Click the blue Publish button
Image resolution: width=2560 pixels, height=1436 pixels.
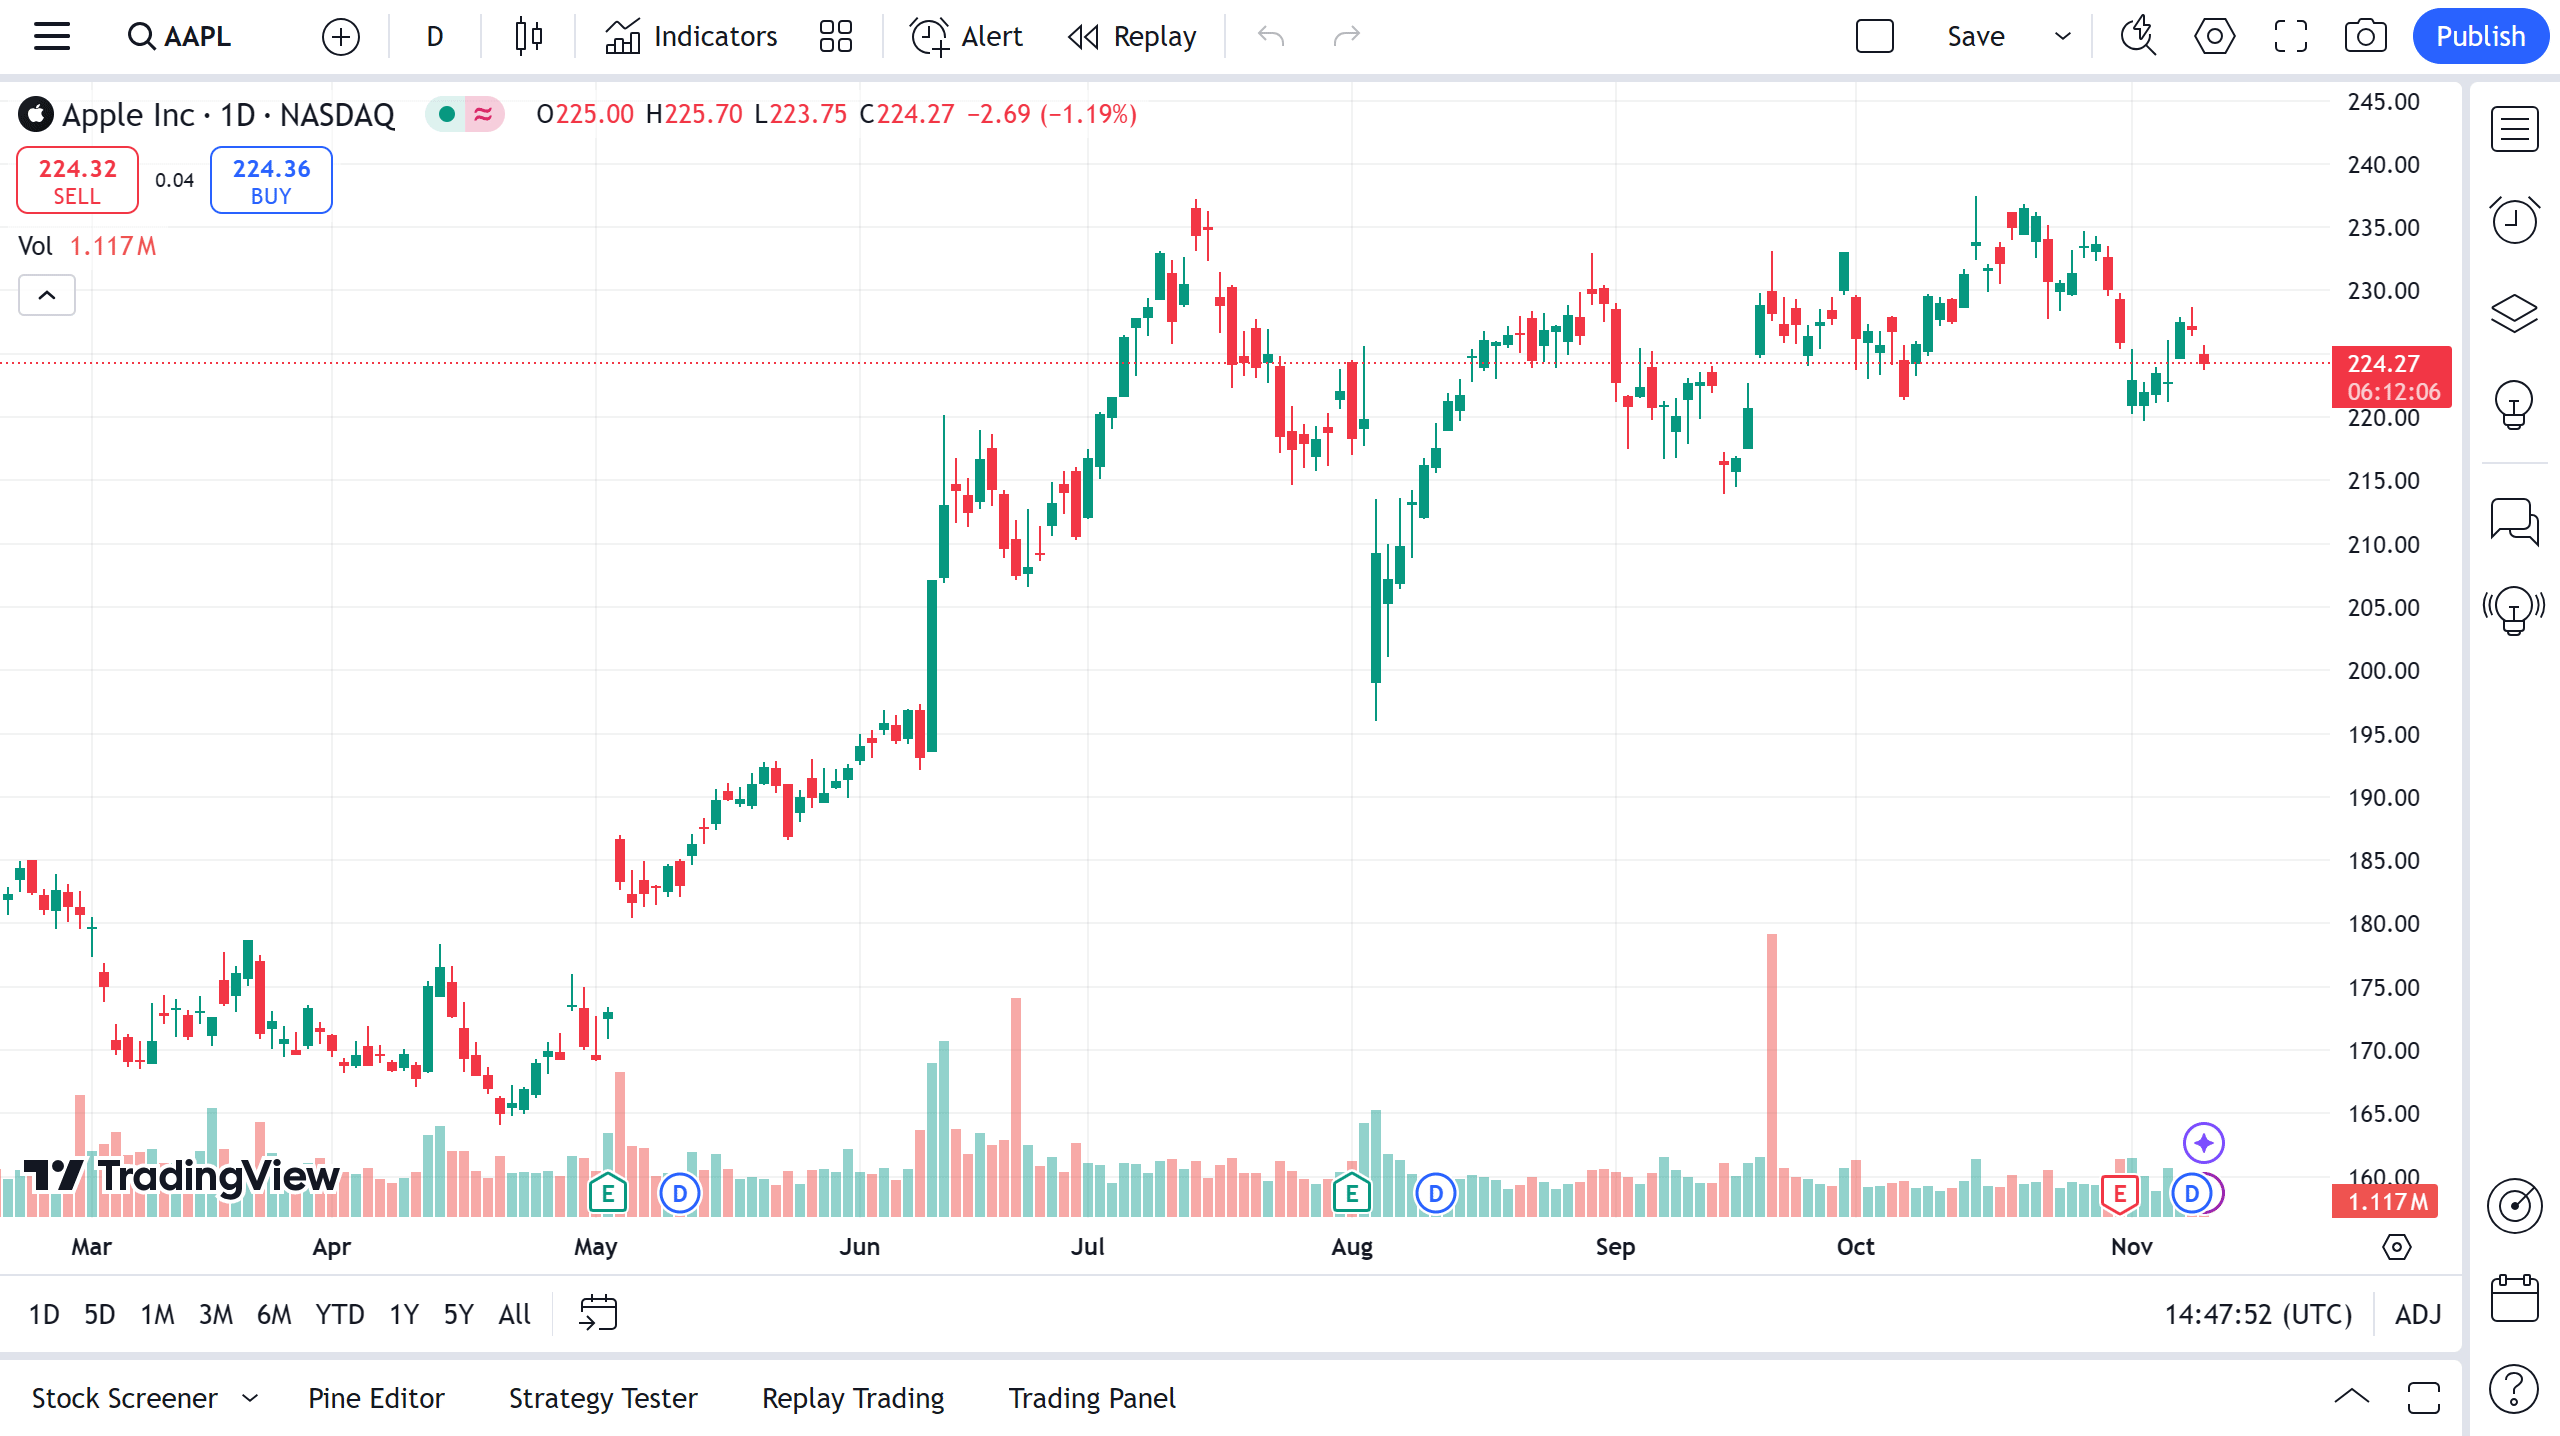[2480, 37]
